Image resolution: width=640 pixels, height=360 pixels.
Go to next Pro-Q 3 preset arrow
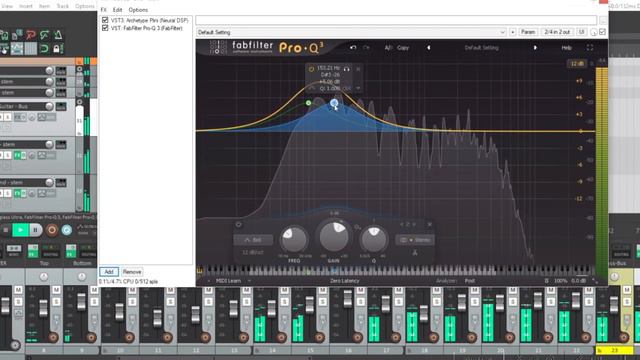(535, 48)
